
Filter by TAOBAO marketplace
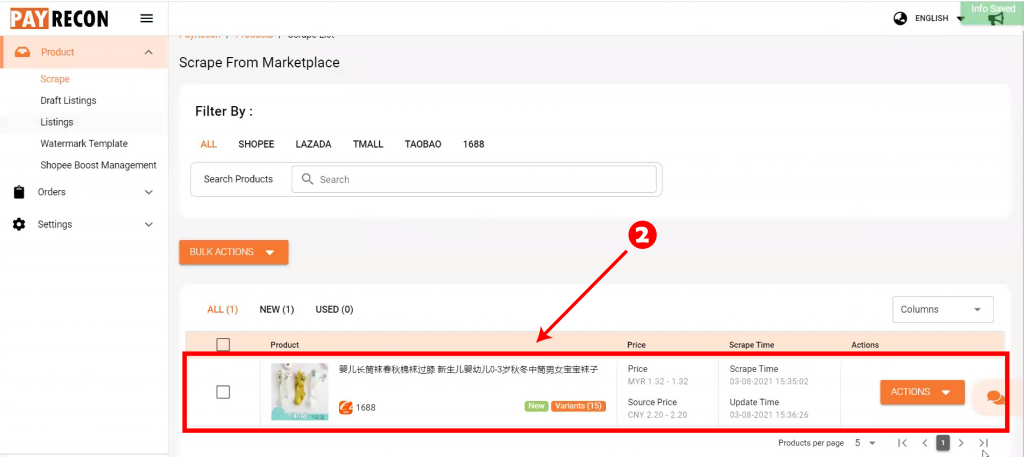pos(423,144)
